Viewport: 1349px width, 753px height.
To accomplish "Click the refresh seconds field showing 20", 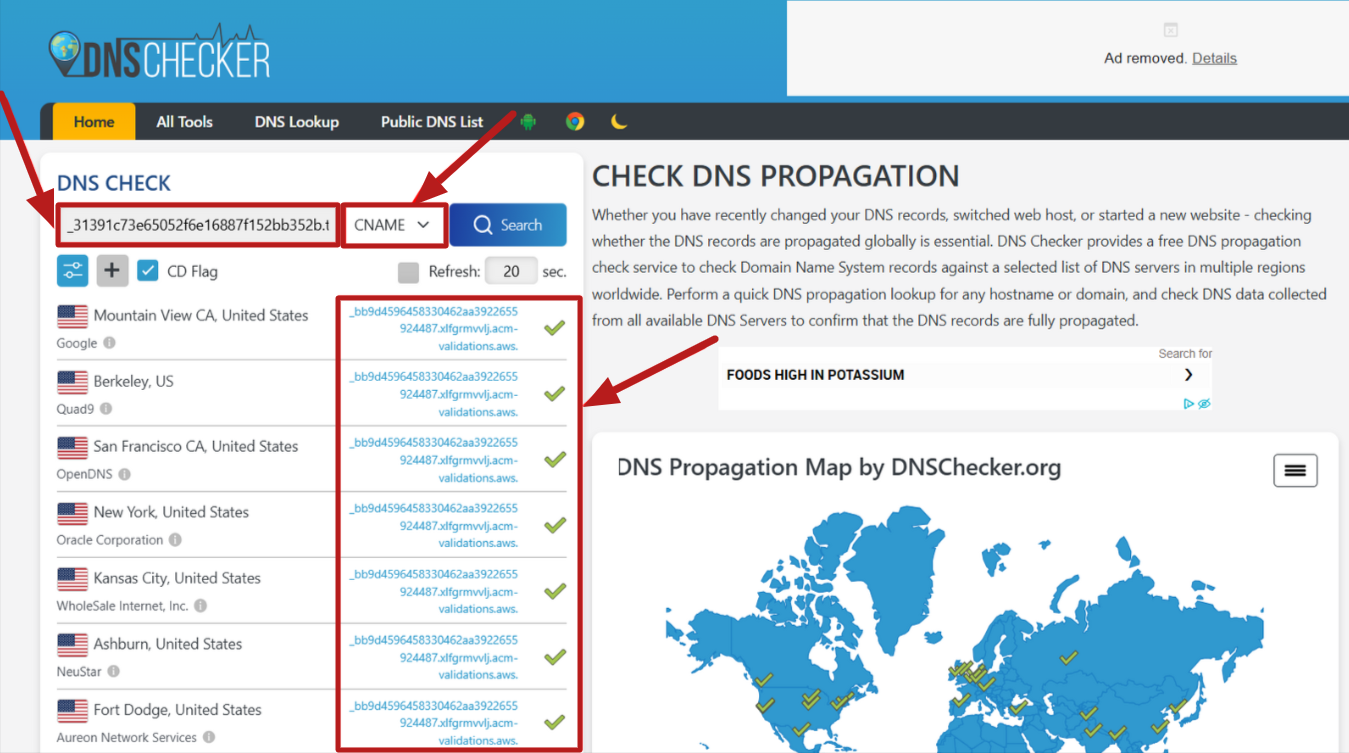I will (x=511, y=271).
